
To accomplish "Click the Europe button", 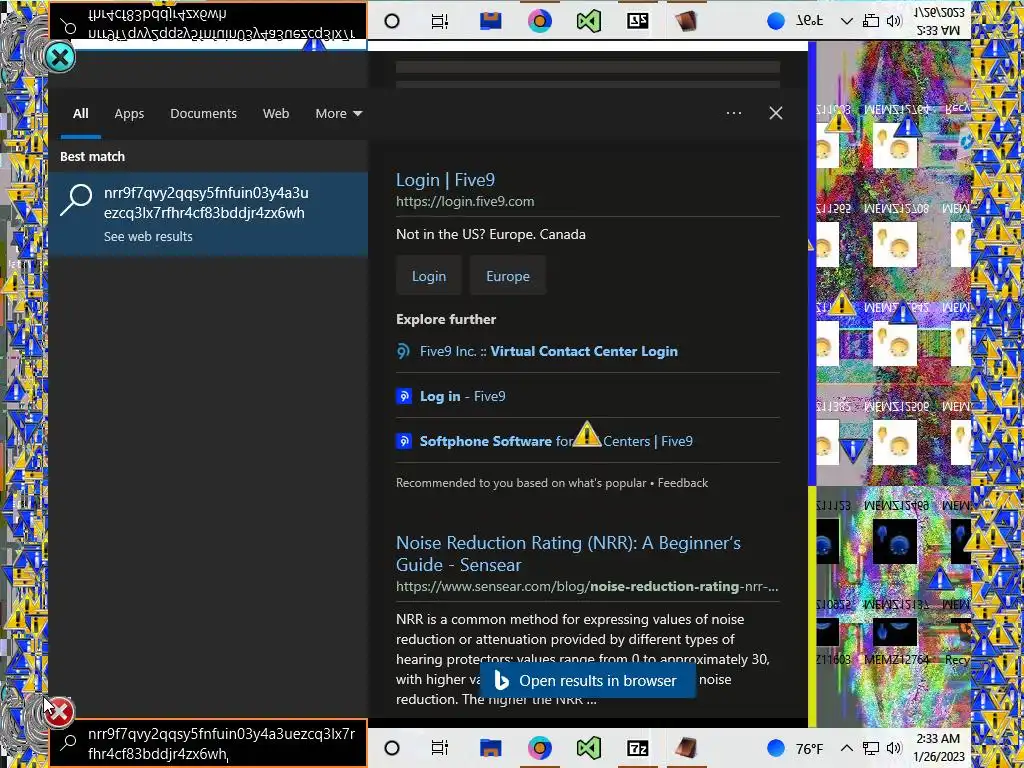I will [x=507, y=276].
